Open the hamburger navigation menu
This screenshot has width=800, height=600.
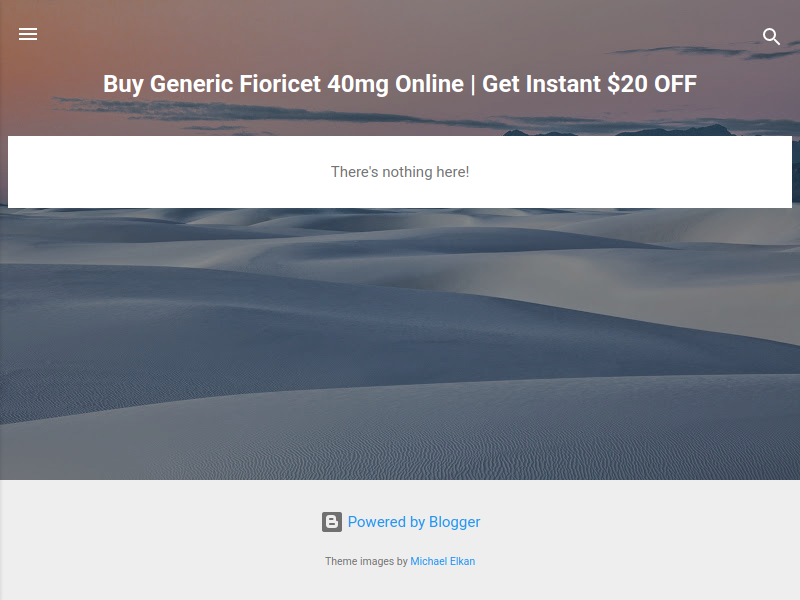click(x=28, y=34)
